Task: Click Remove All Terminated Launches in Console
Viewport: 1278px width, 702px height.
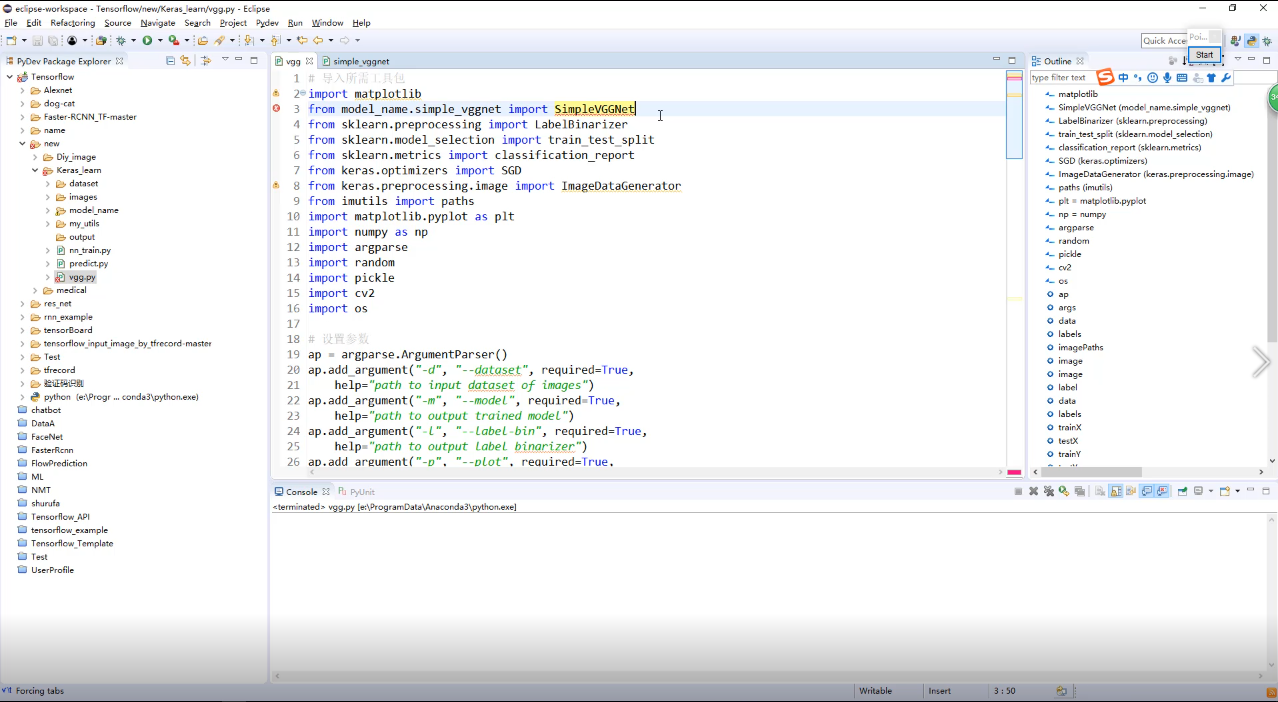Action: click(1048, 491)
